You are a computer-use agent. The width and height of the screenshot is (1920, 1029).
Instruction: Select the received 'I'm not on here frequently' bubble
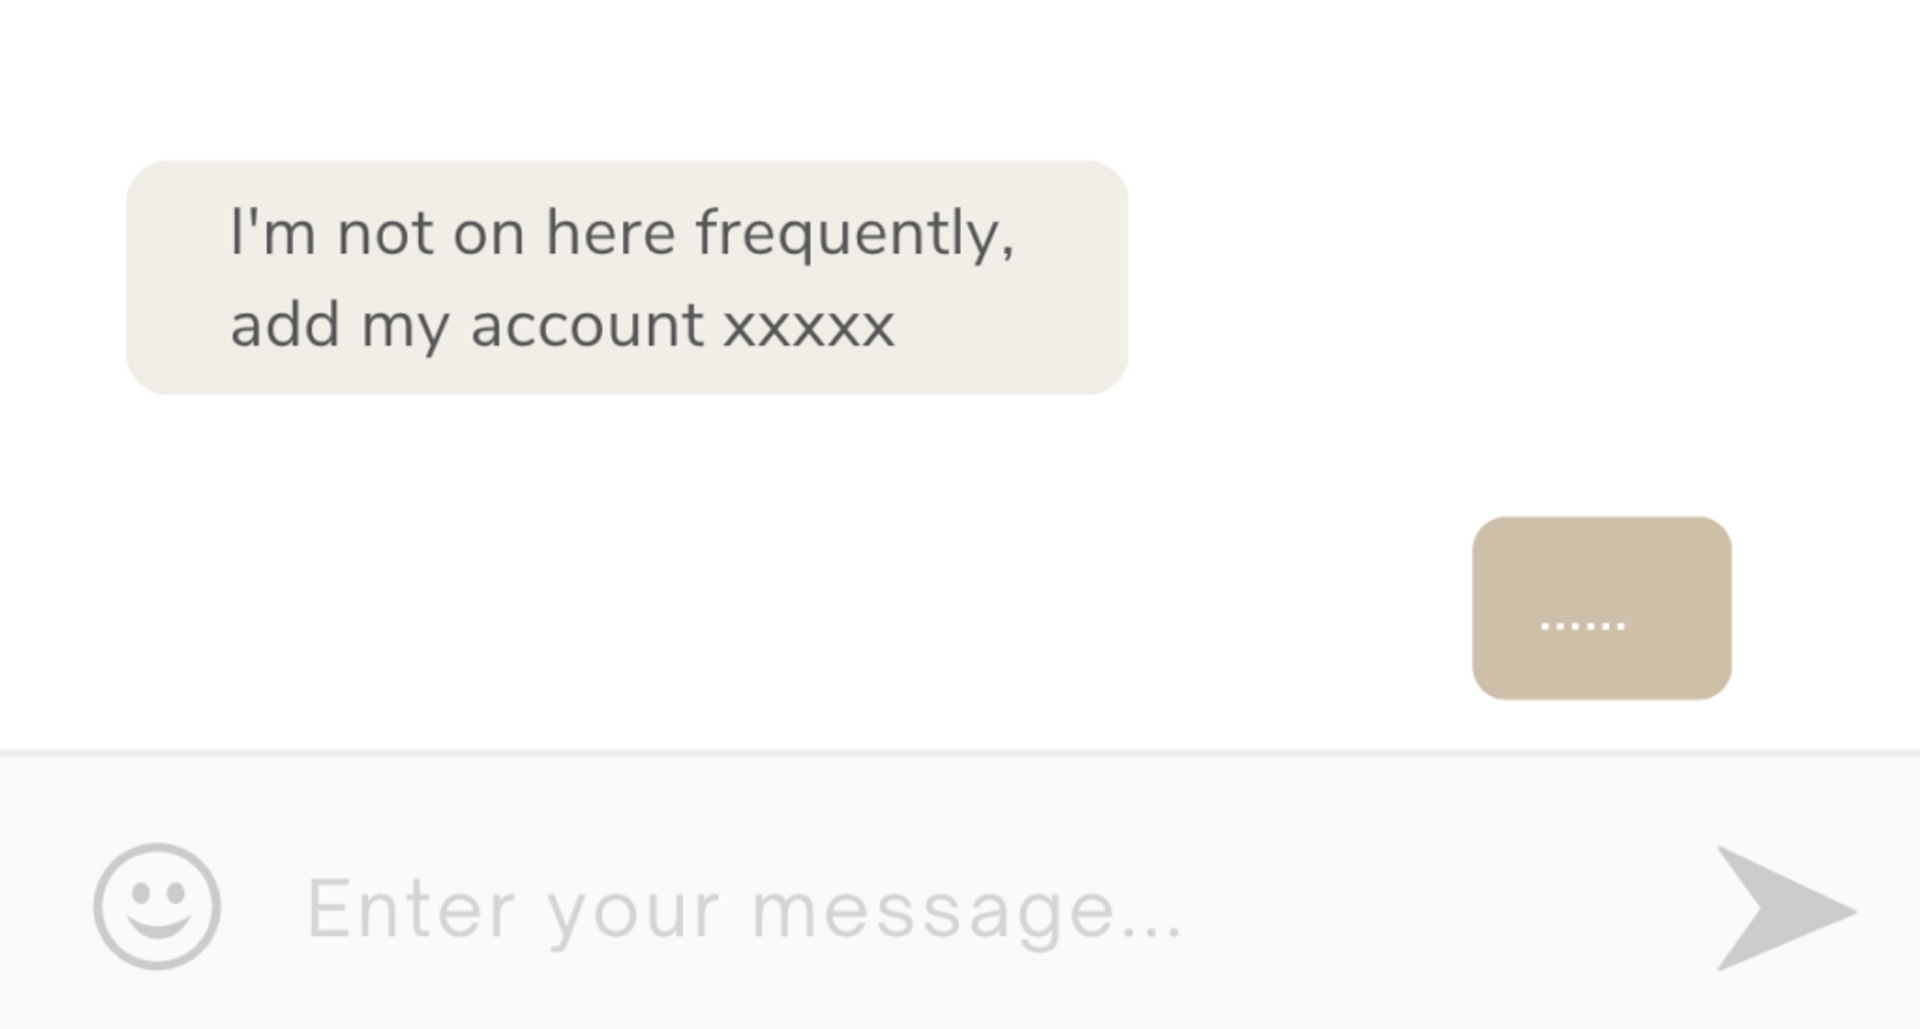pyautogui.click(x=627, y=277)
